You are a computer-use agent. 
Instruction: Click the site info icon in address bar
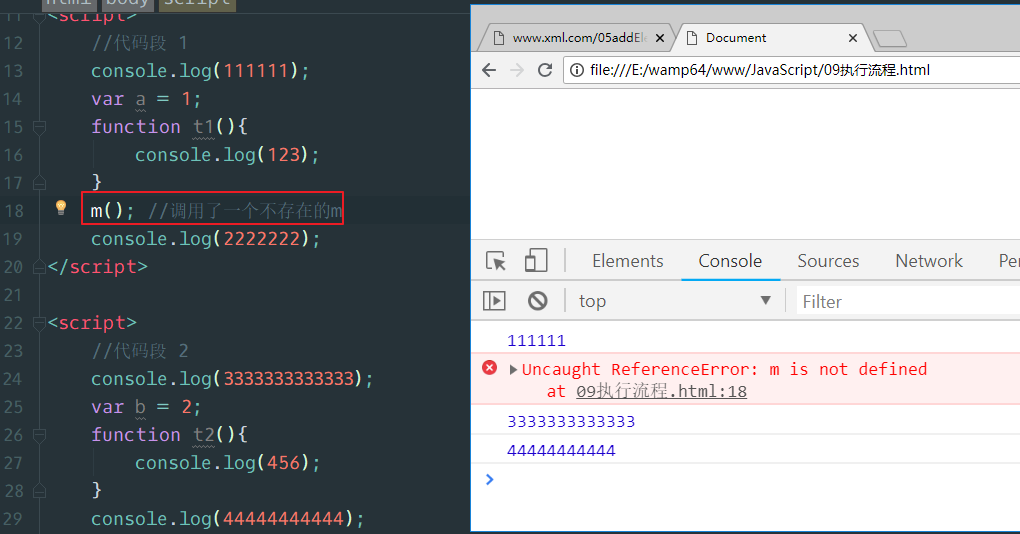[577, 70]
